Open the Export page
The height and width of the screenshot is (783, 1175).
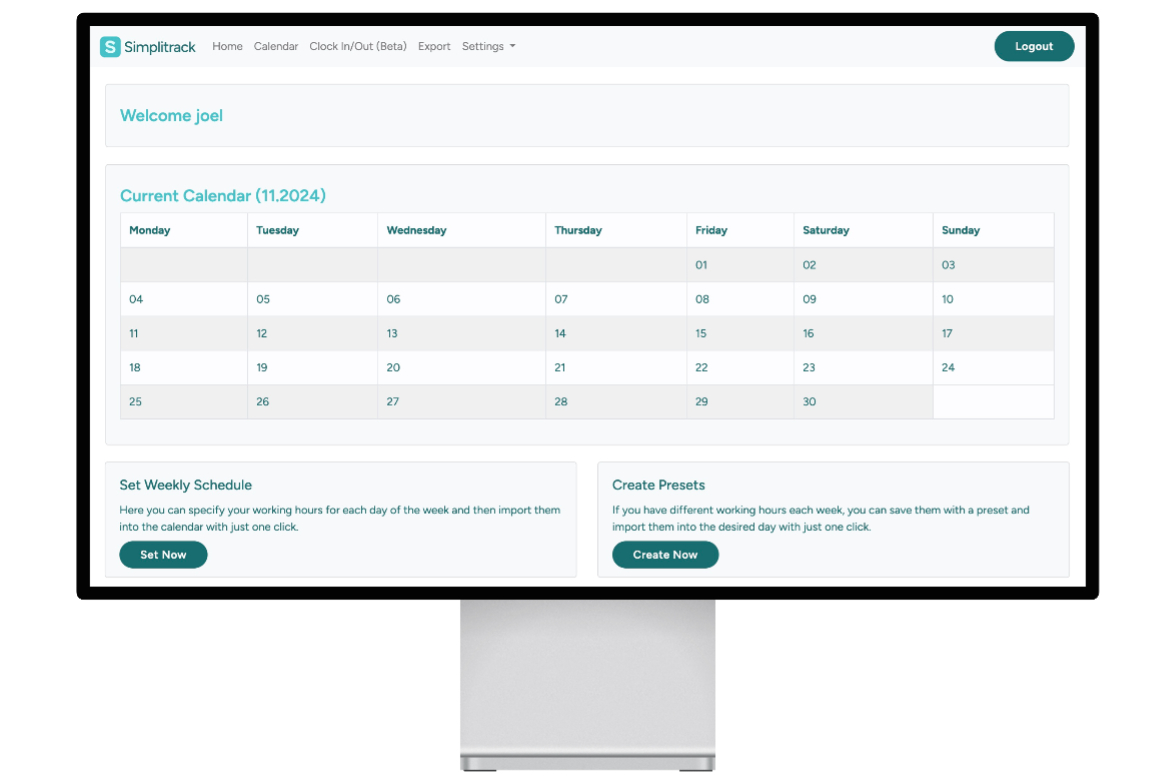[434, 47]
